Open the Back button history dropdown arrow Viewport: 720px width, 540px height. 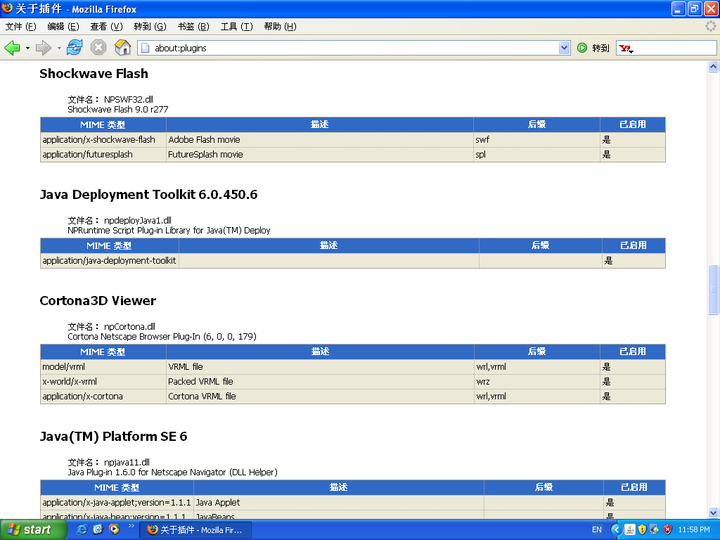[28, 47]
